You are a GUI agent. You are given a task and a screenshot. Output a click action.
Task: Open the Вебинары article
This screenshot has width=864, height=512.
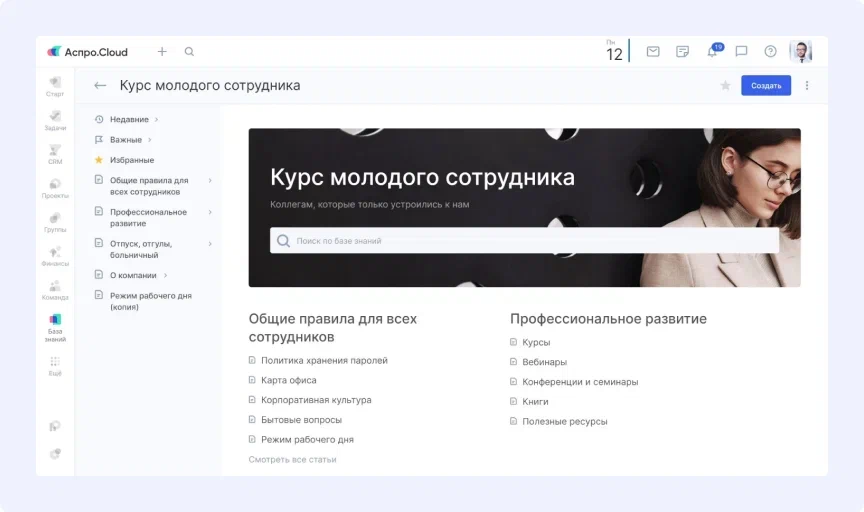[544, 362]
